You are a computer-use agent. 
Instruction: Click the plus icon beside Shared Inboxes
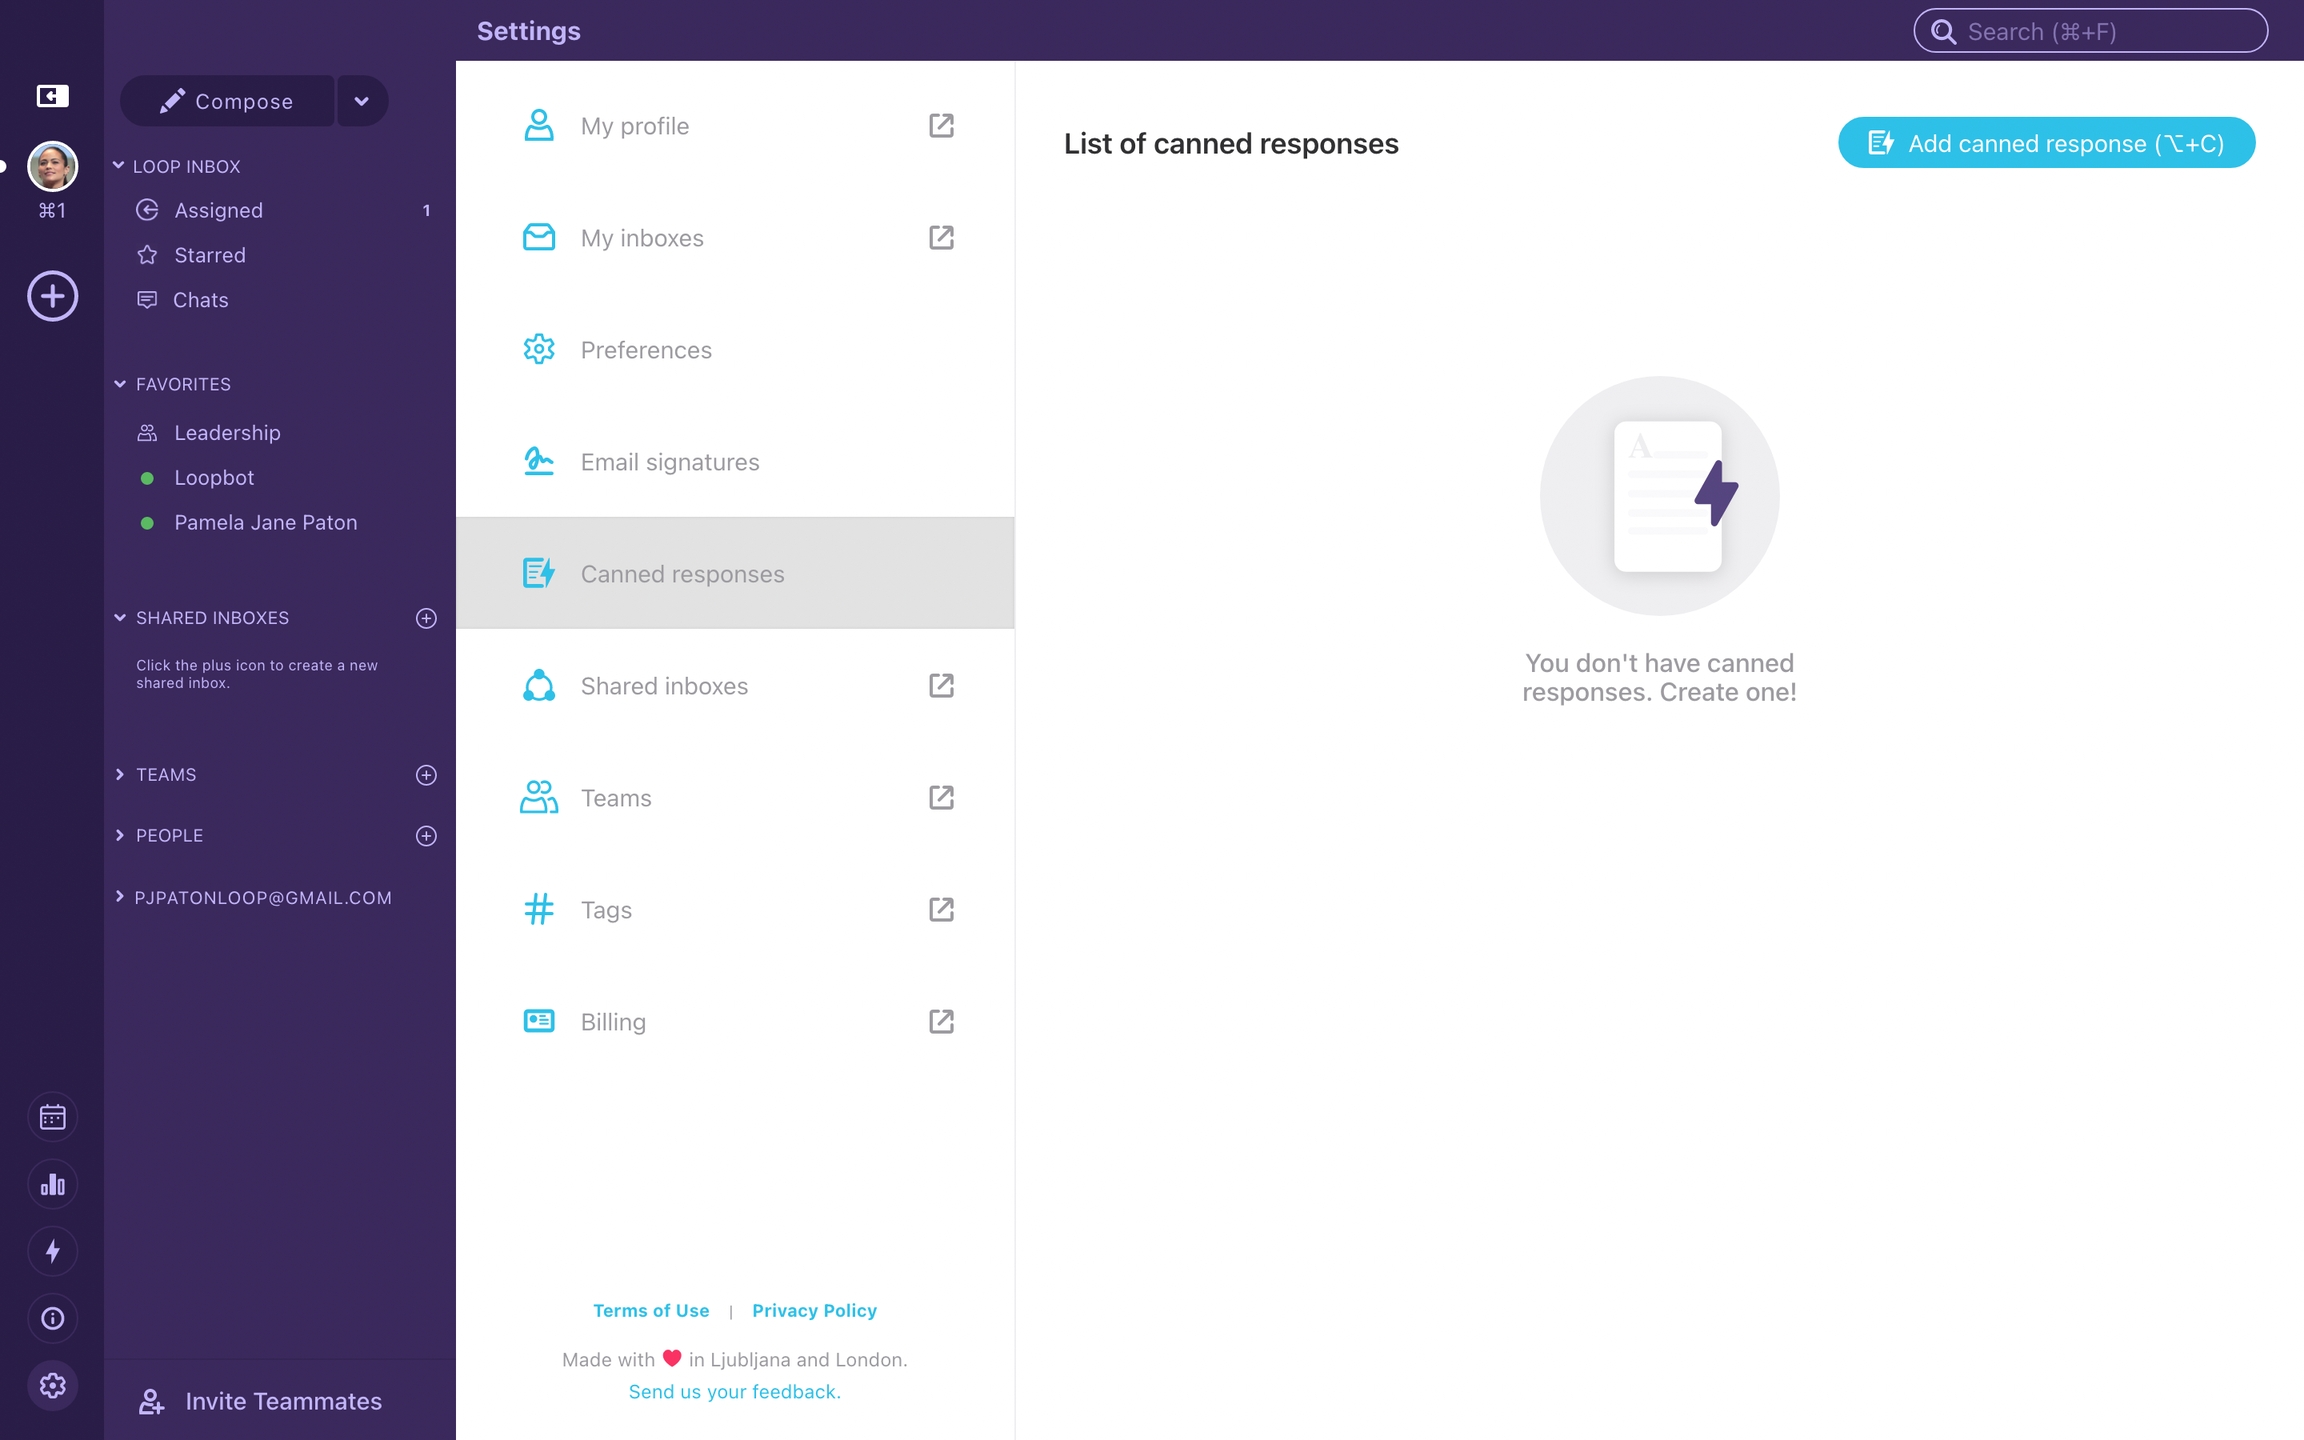pyautogui.click(x=426, y=618)
